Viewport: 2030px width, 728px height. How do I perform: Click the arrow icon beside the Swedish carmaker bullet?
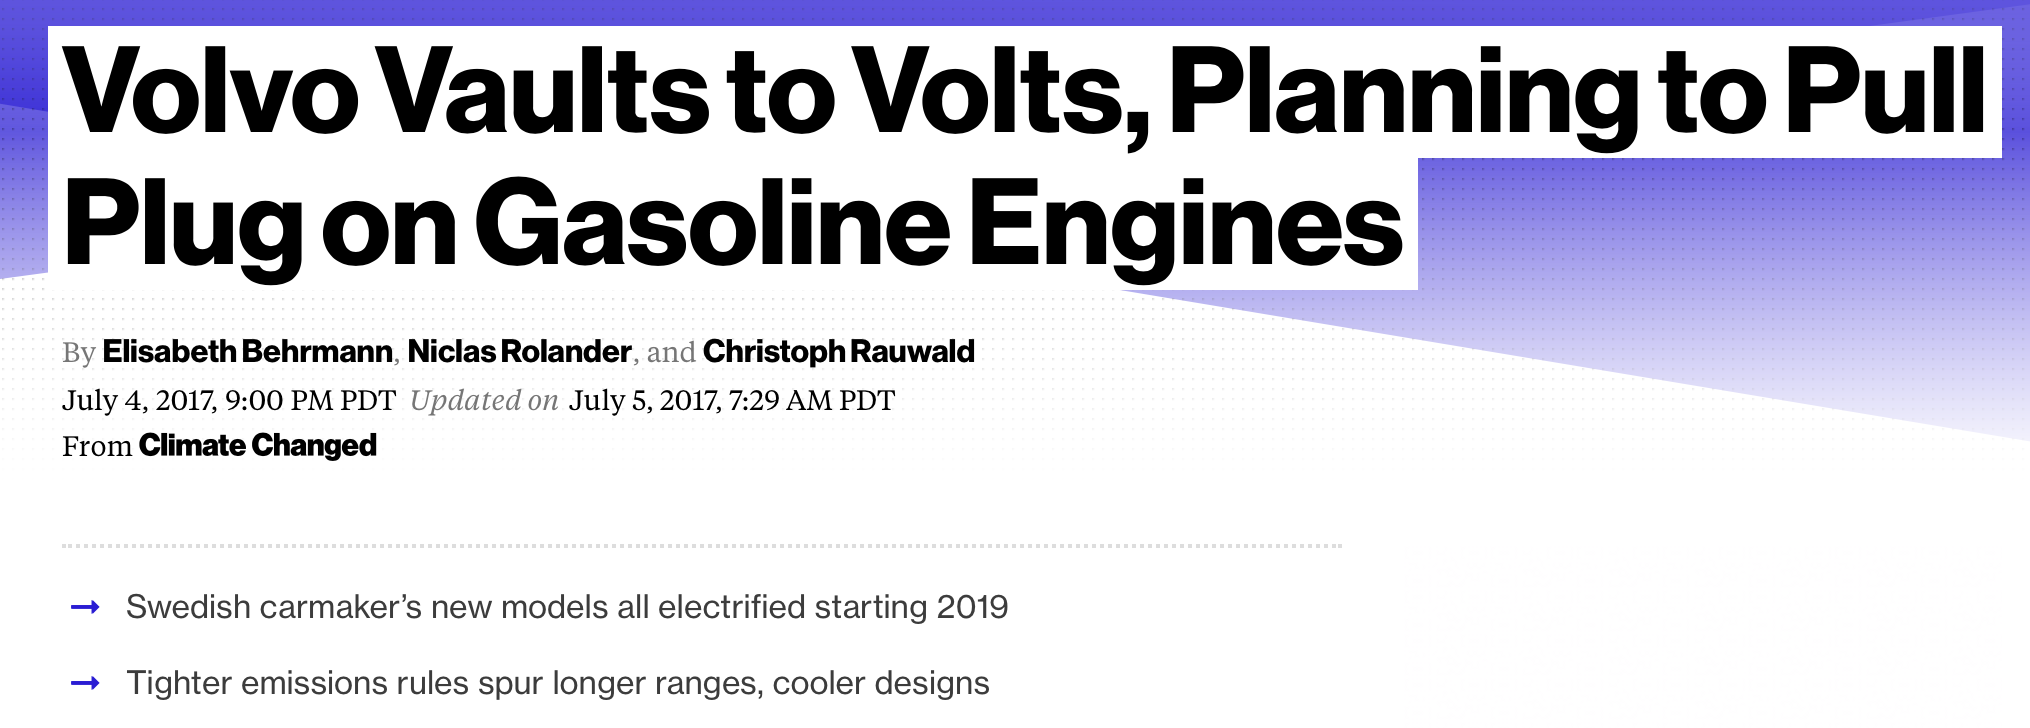click(x=86, y=607)
